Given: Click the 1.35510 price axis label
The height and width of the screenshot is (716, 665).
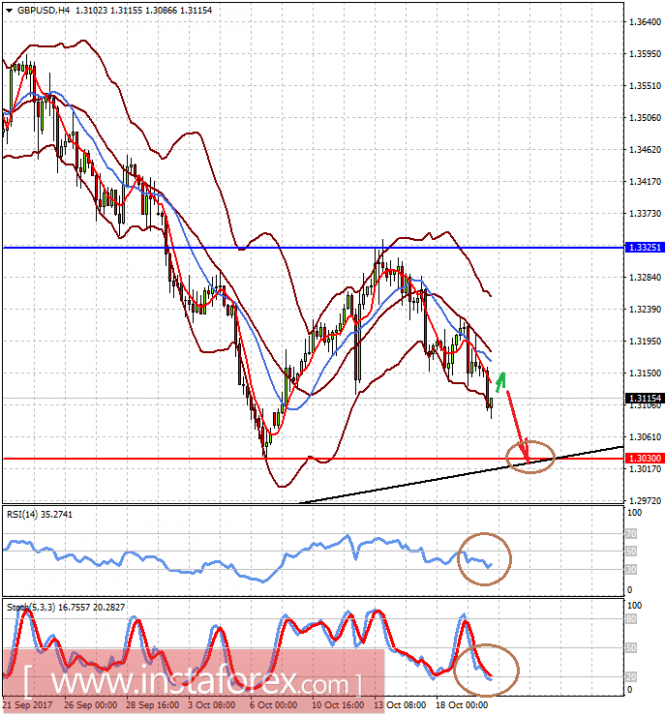Looking at the screenshot, I should click(x=644, y=86).
